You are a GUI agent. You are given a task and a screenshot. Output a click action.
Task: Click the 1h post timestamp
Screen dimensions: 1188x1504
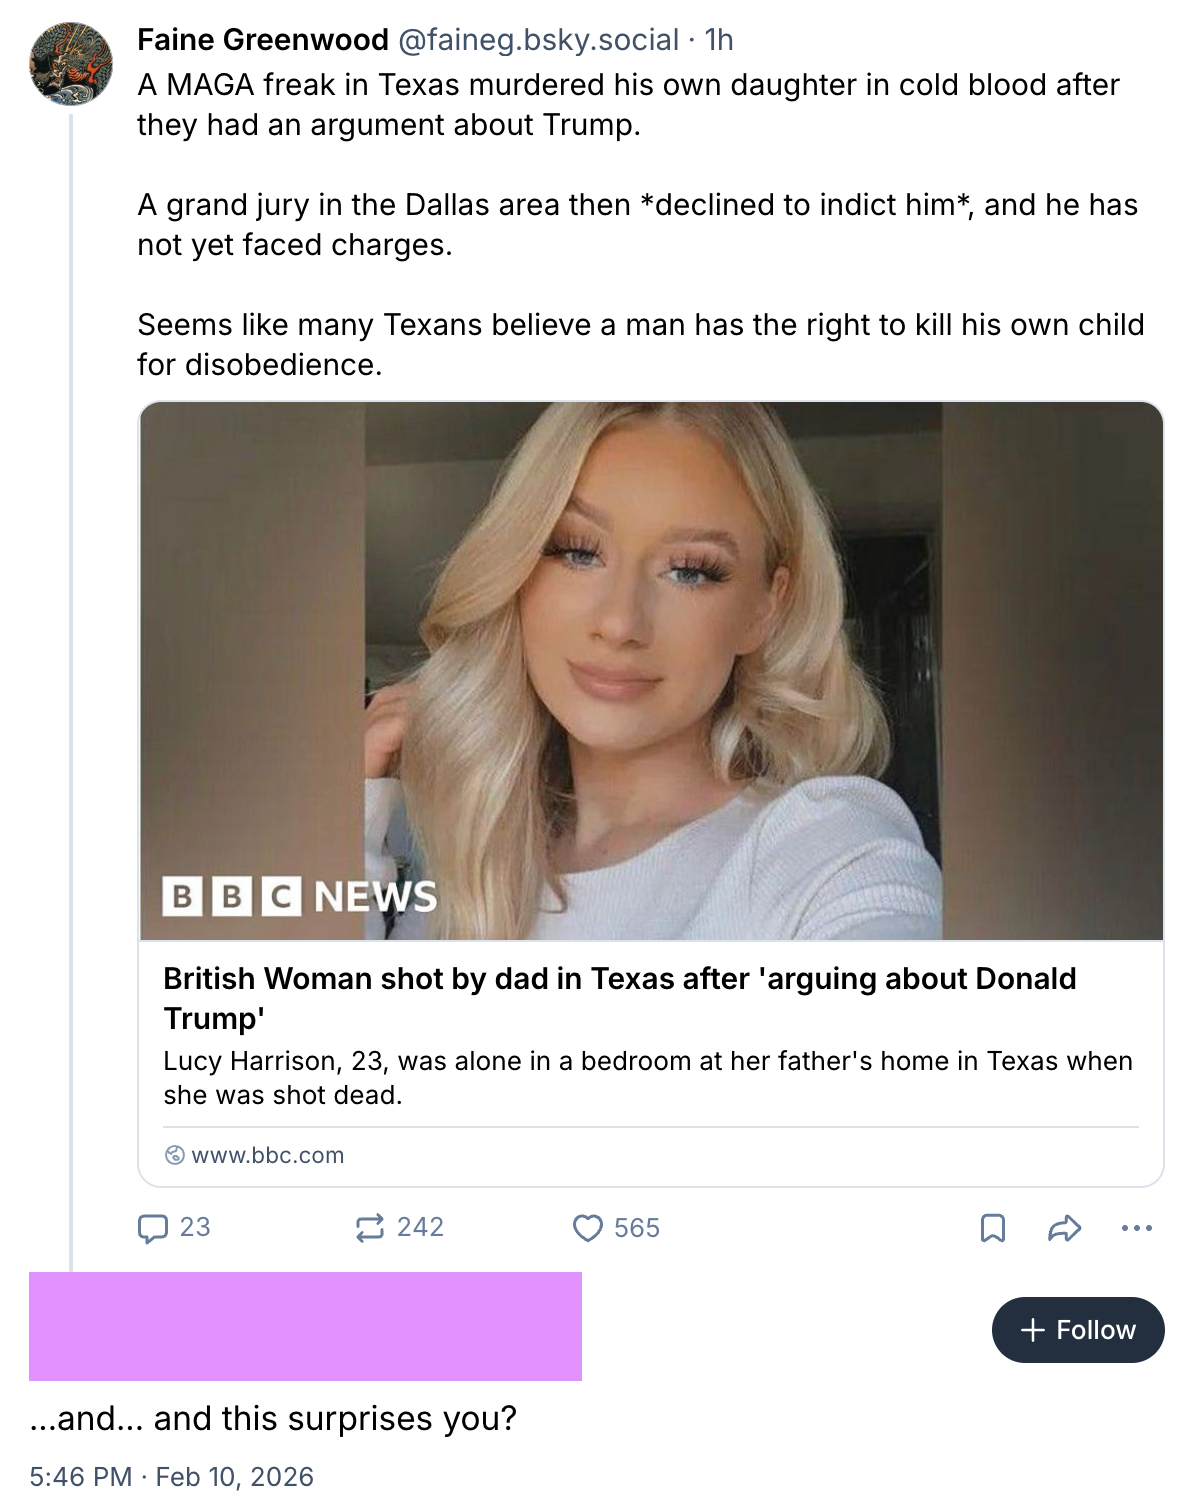pyautogui.click(x=719, y=40)
